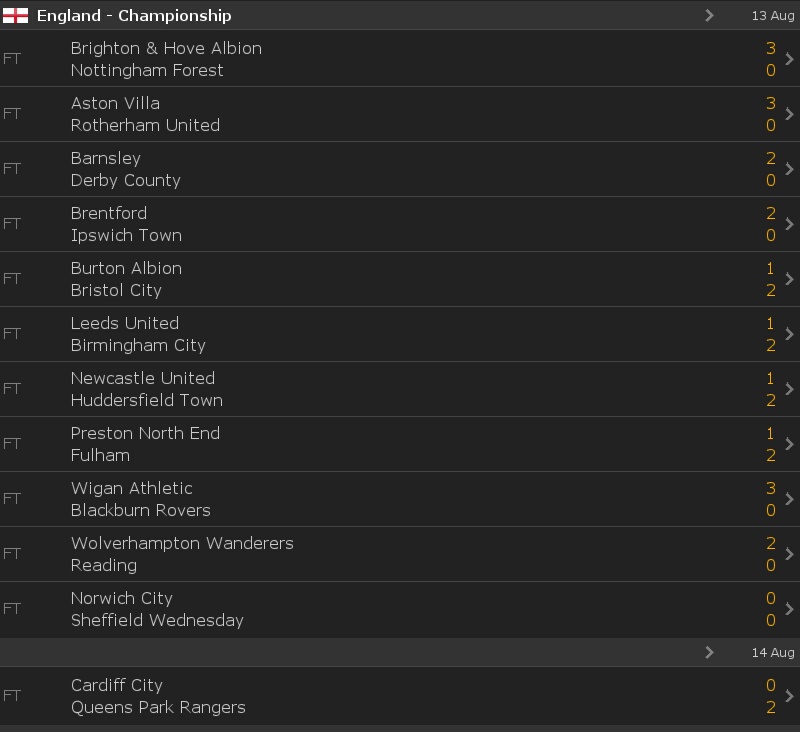Expand the 14 Aug section chevron
800x732 pixels.
tap(709, 652)
